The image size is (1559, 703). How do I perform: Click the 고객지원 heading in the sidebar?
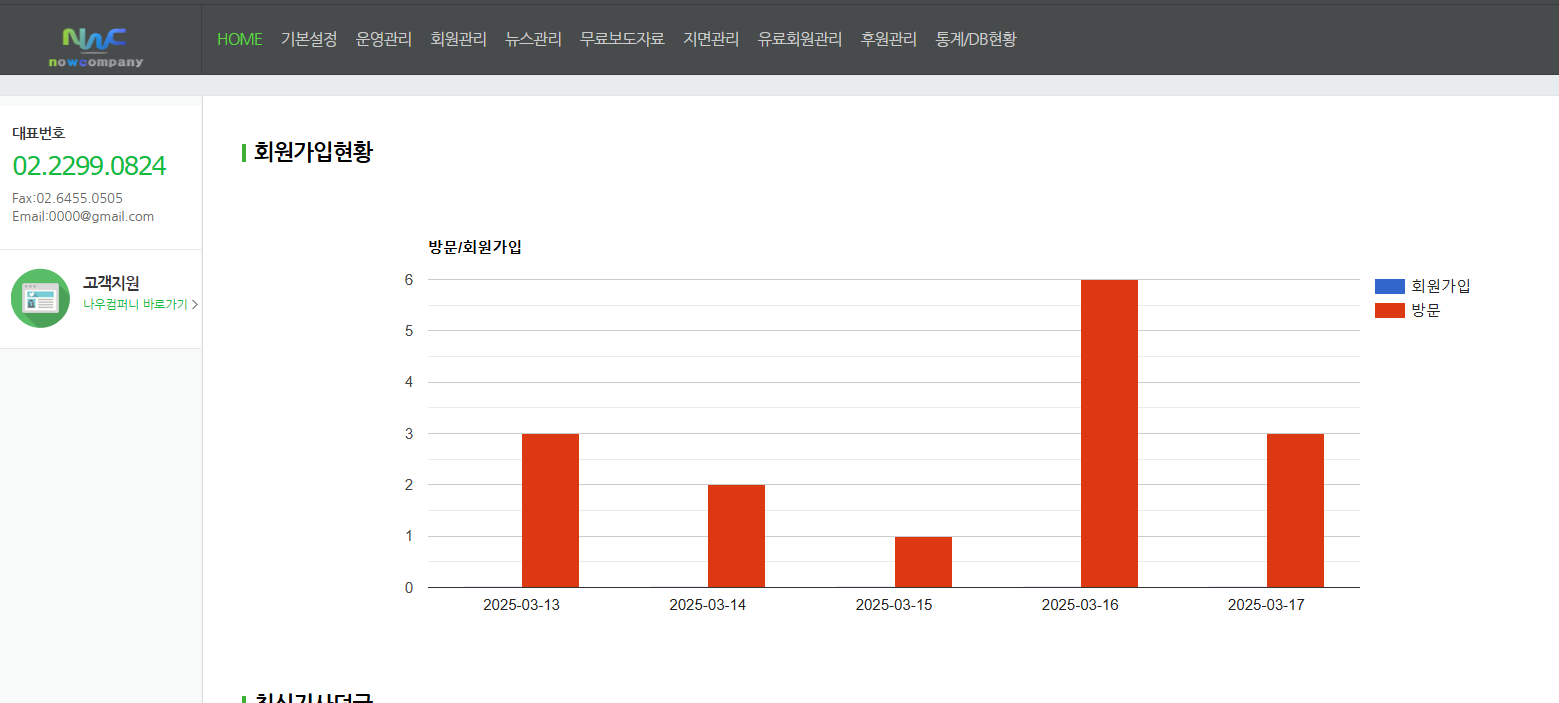point(111,283)
